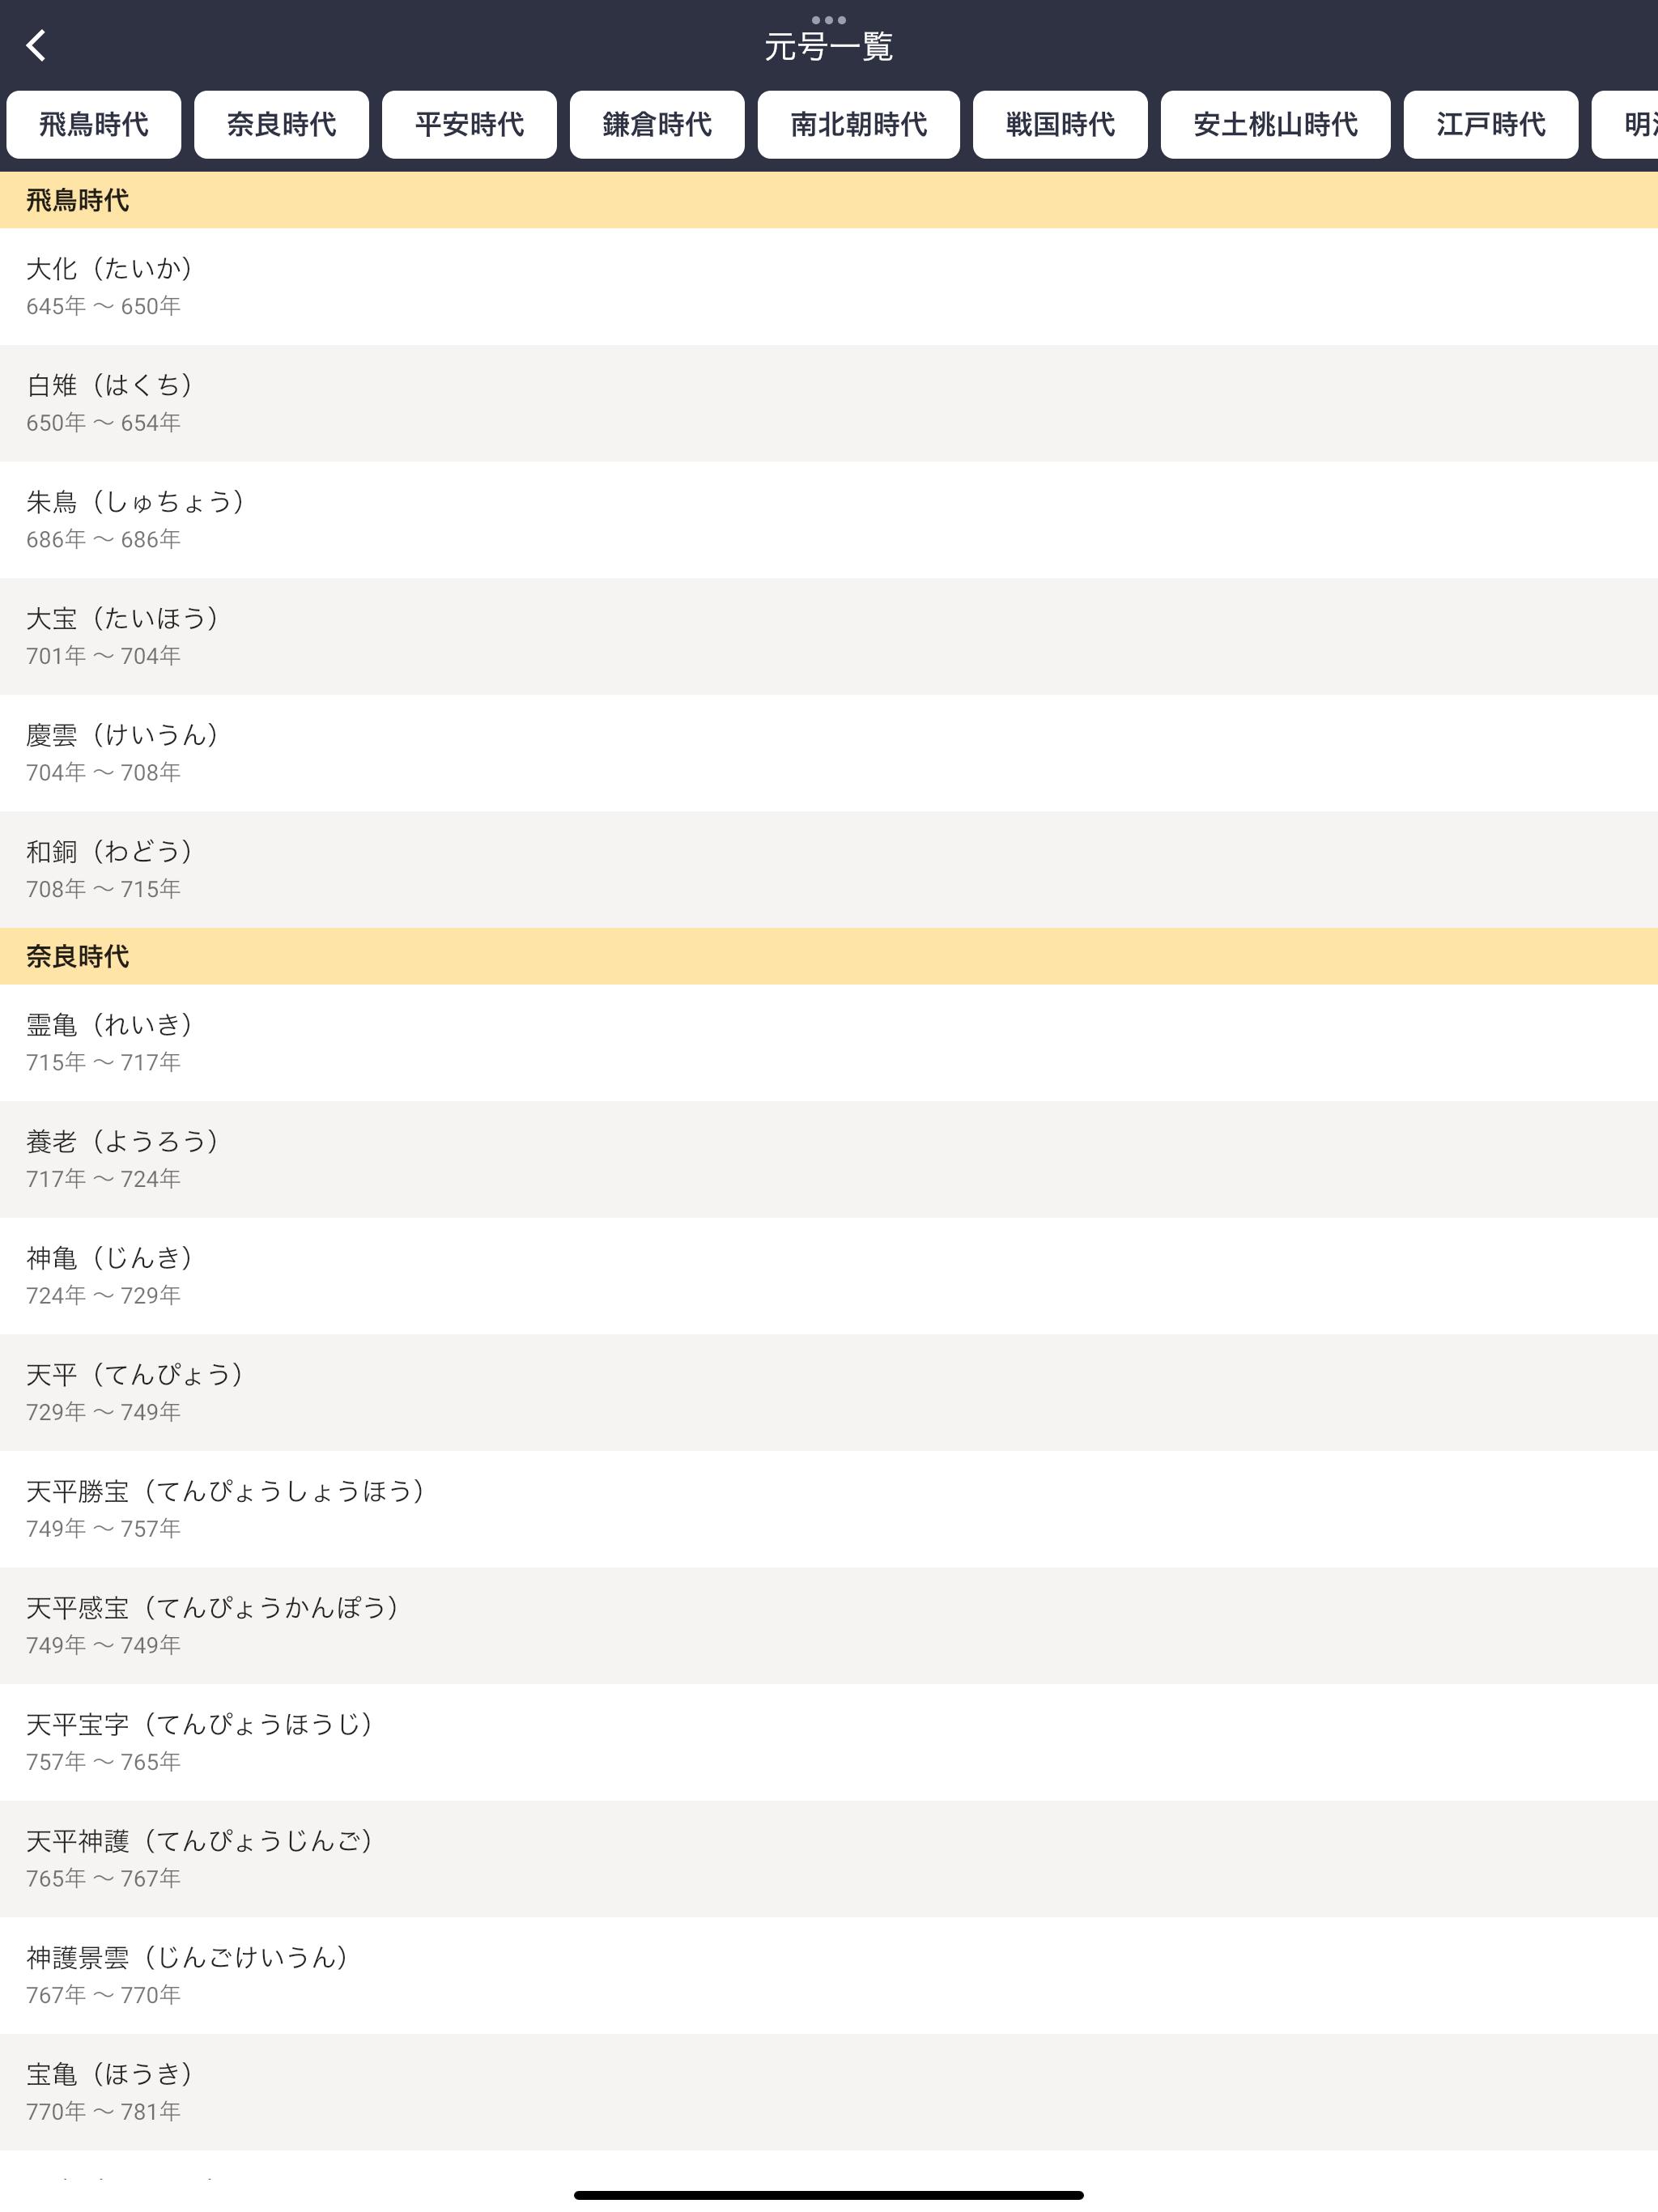1658x2212 pixels.
Task: Open the 鎌倉時代 tab
Action: point(657,125)
